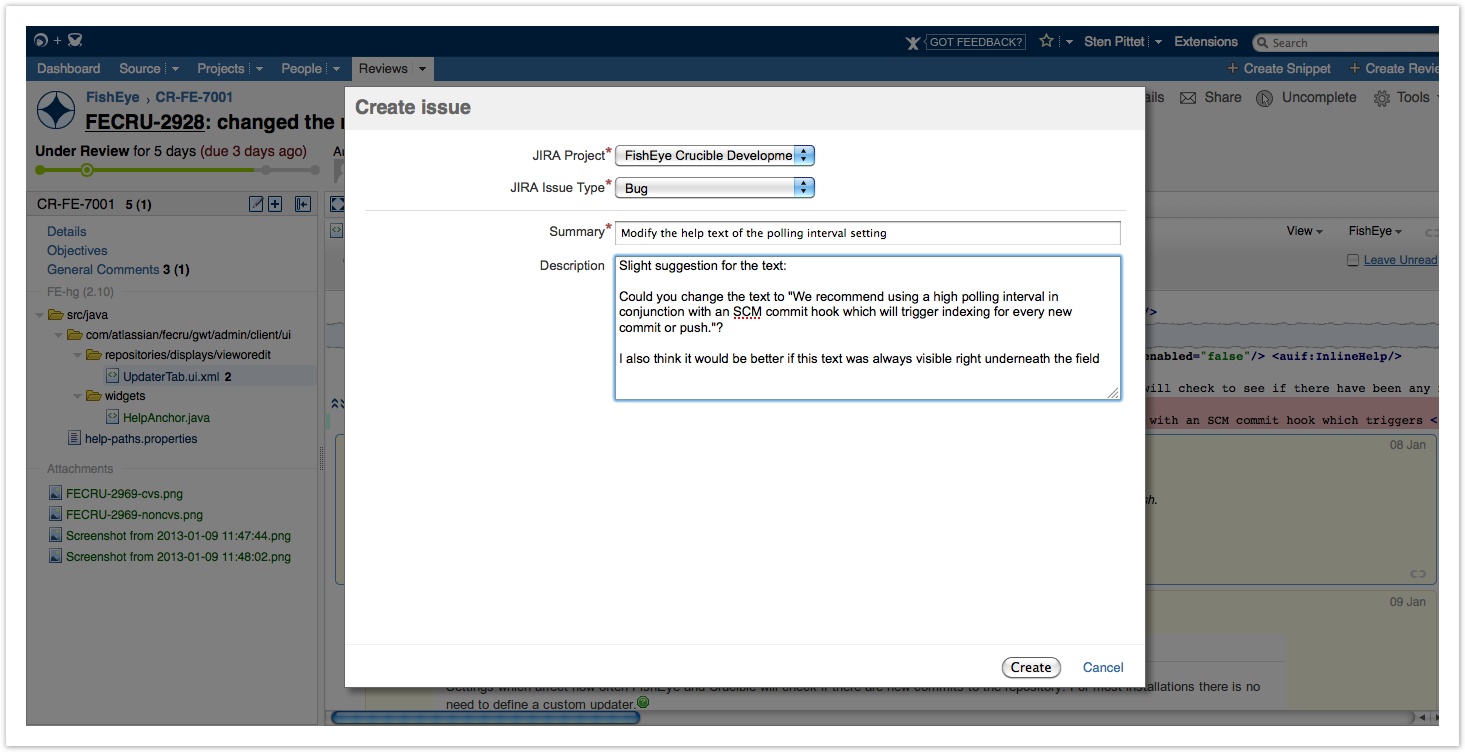Click the FECRU-2969-cvs.png image icon
Viewport: 1465px width, 752px height.
point(56,494)
